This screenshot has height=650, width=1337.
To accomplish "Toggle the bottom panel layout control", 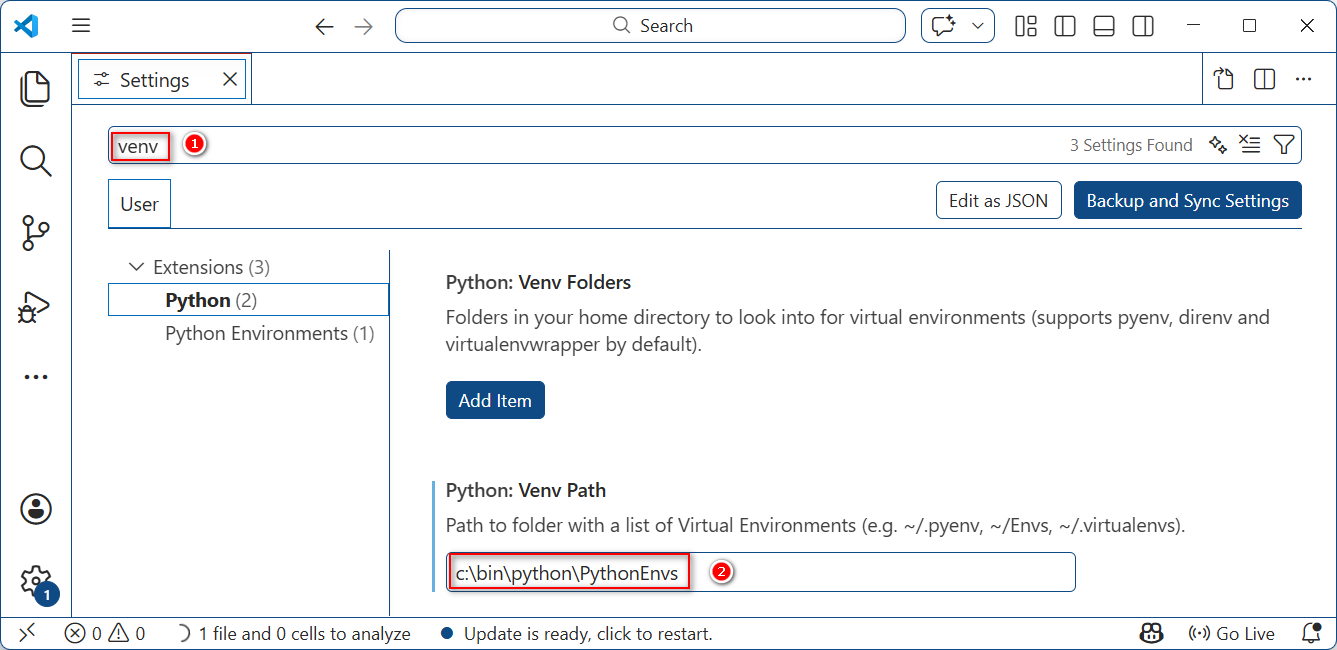I will click(1103, 26).
